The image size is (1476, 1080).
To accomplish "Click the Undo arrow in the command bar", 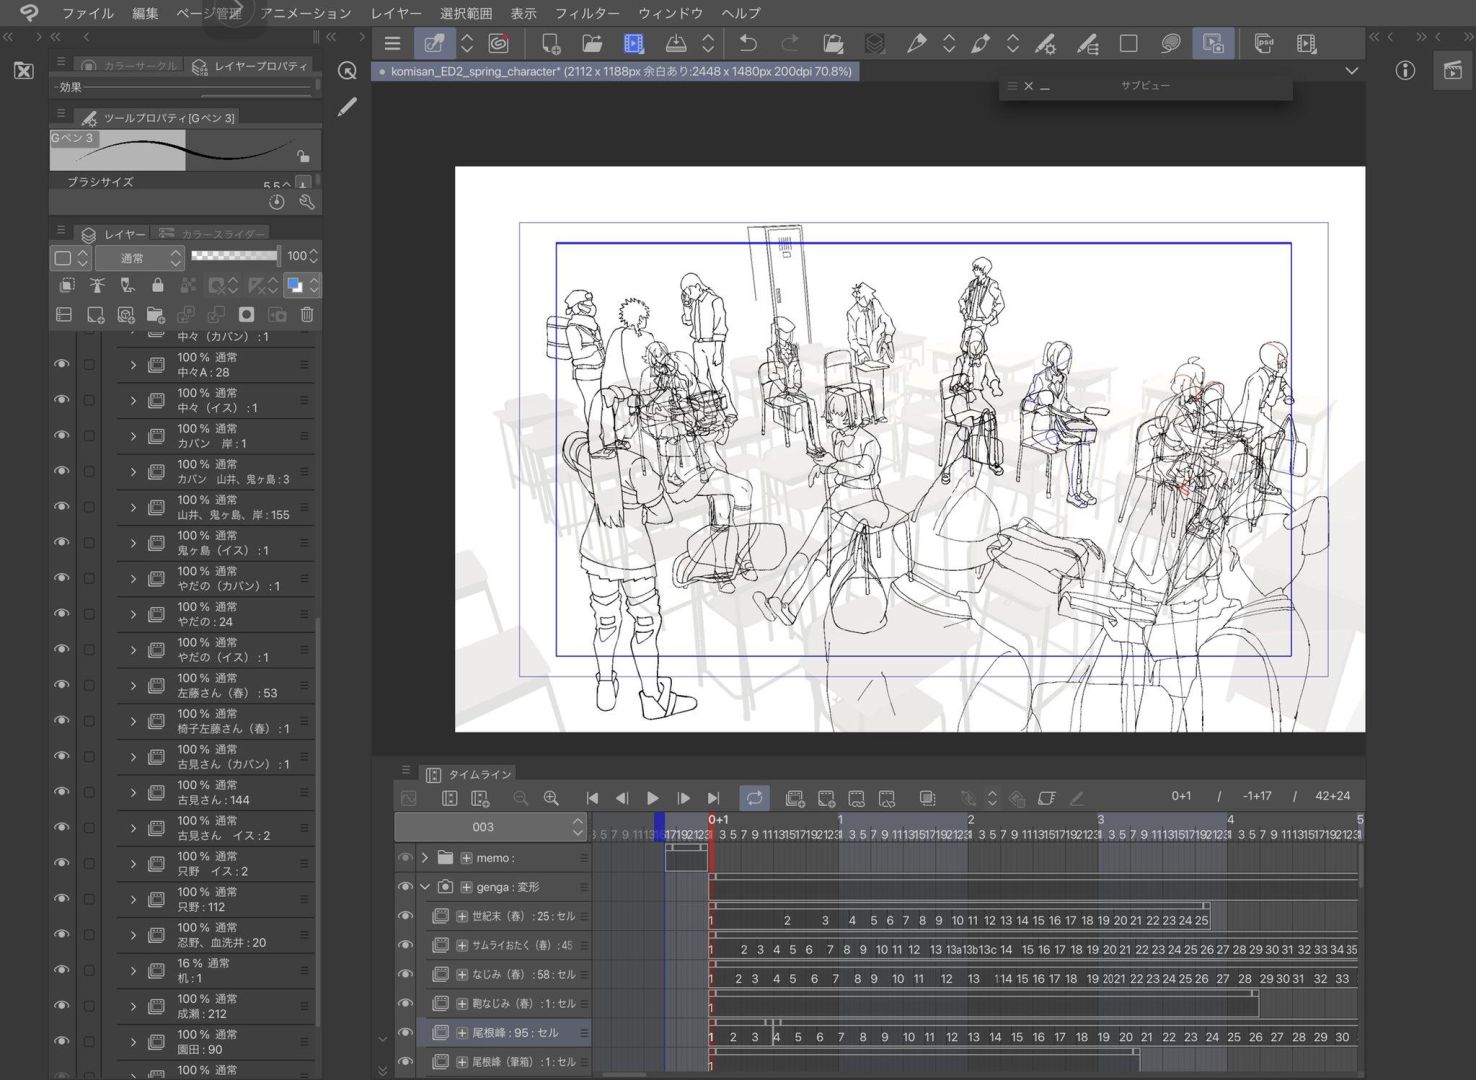I will point(748,43).
